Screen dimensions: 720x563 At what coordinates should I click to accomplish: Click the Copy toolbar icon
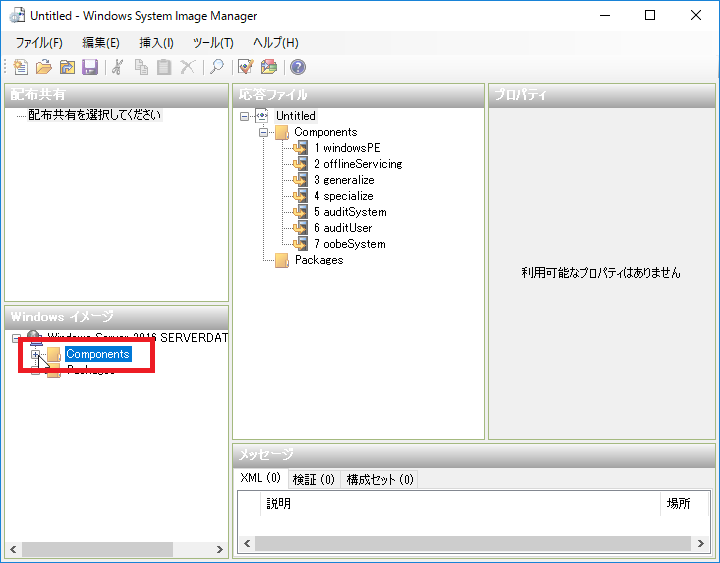pos(141,67)
